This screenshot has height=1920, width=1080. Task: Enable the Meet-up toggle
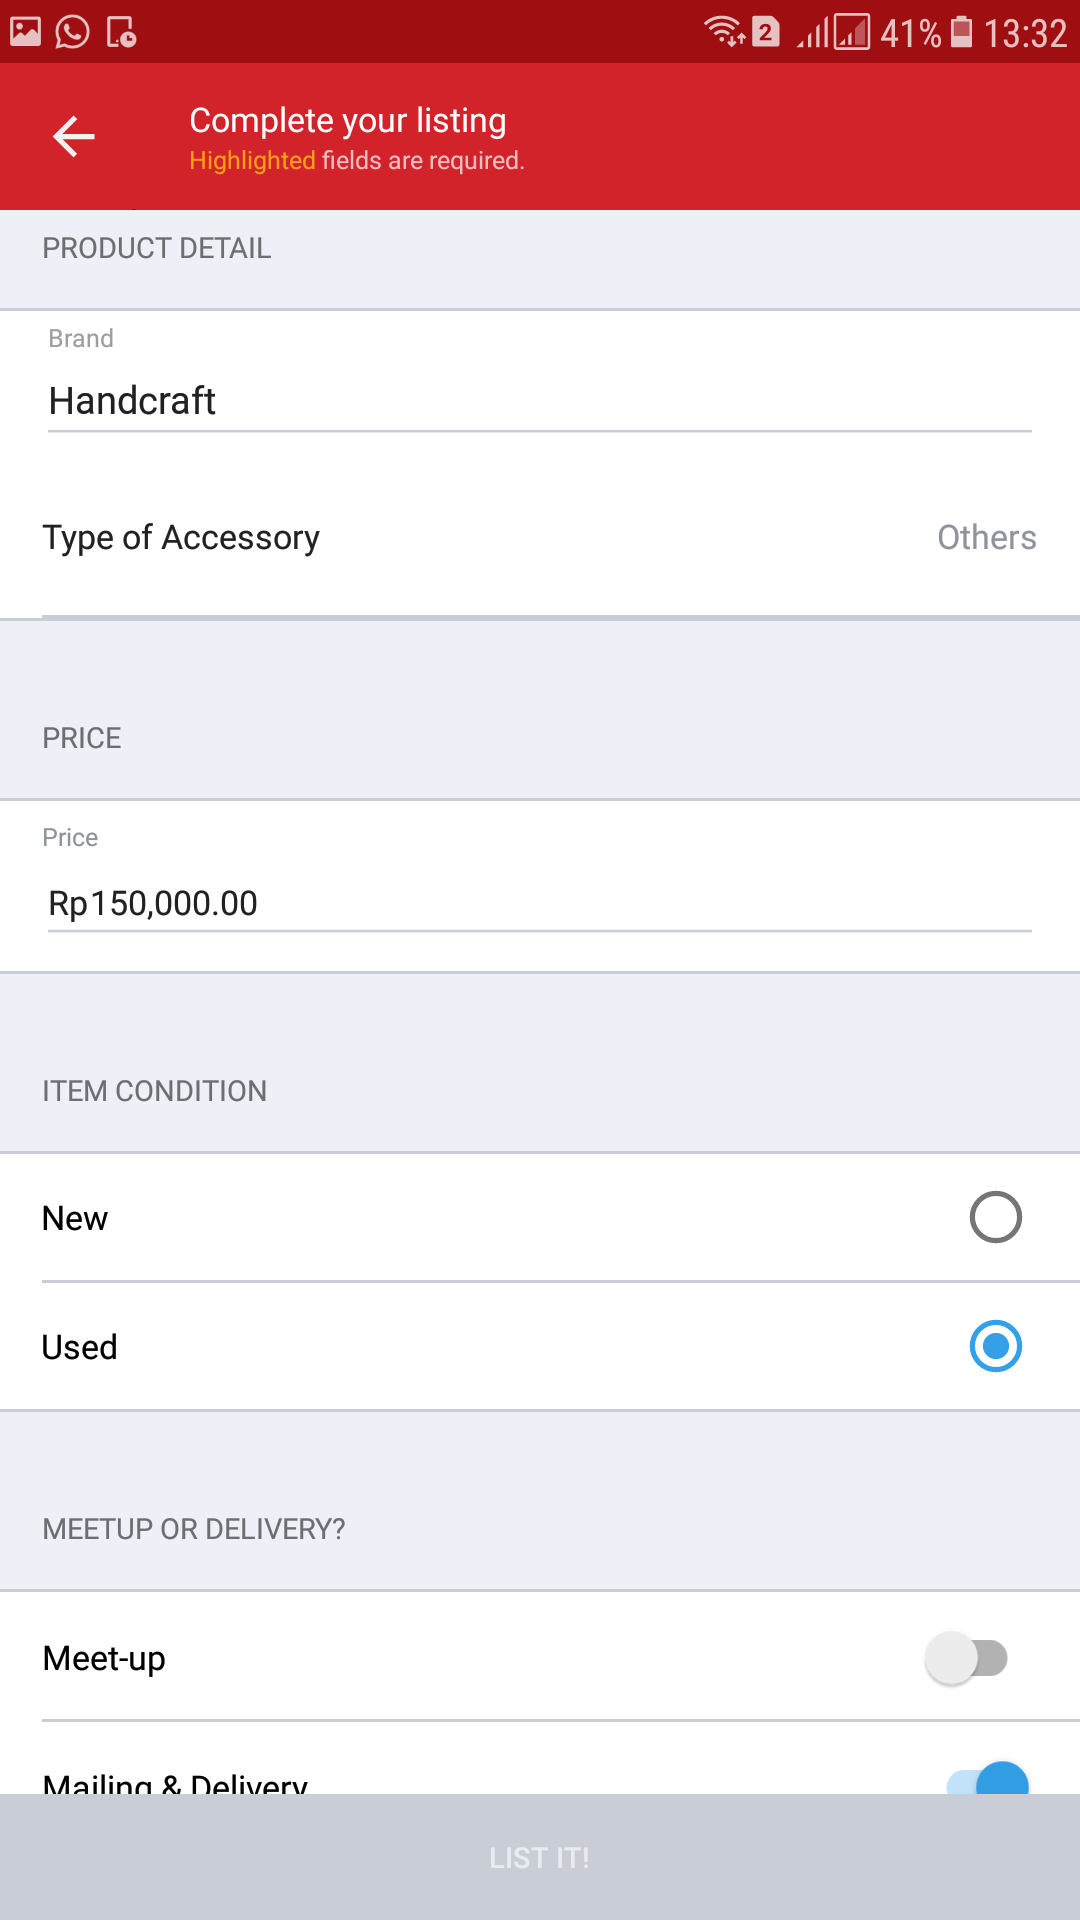[966, 1658]
